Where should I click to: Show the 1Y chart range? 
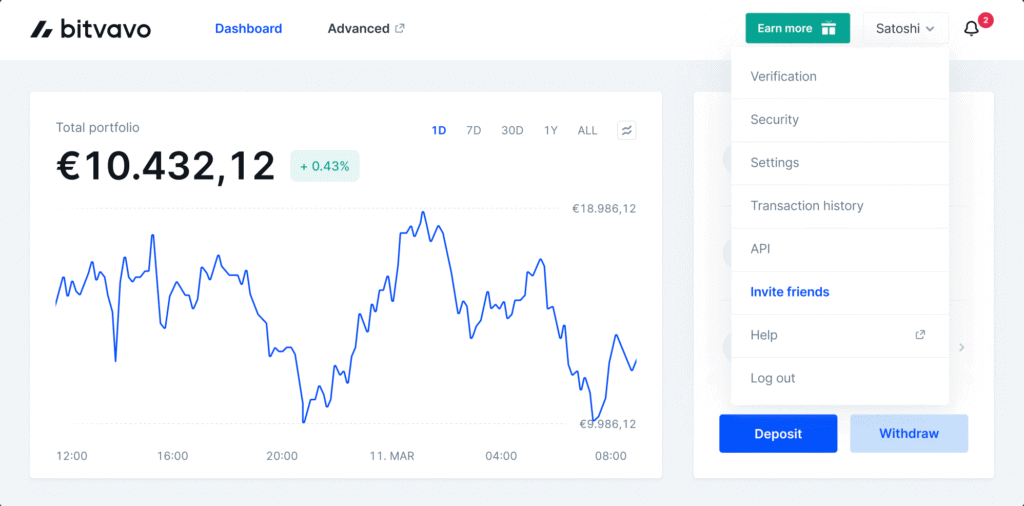point(551,130)
